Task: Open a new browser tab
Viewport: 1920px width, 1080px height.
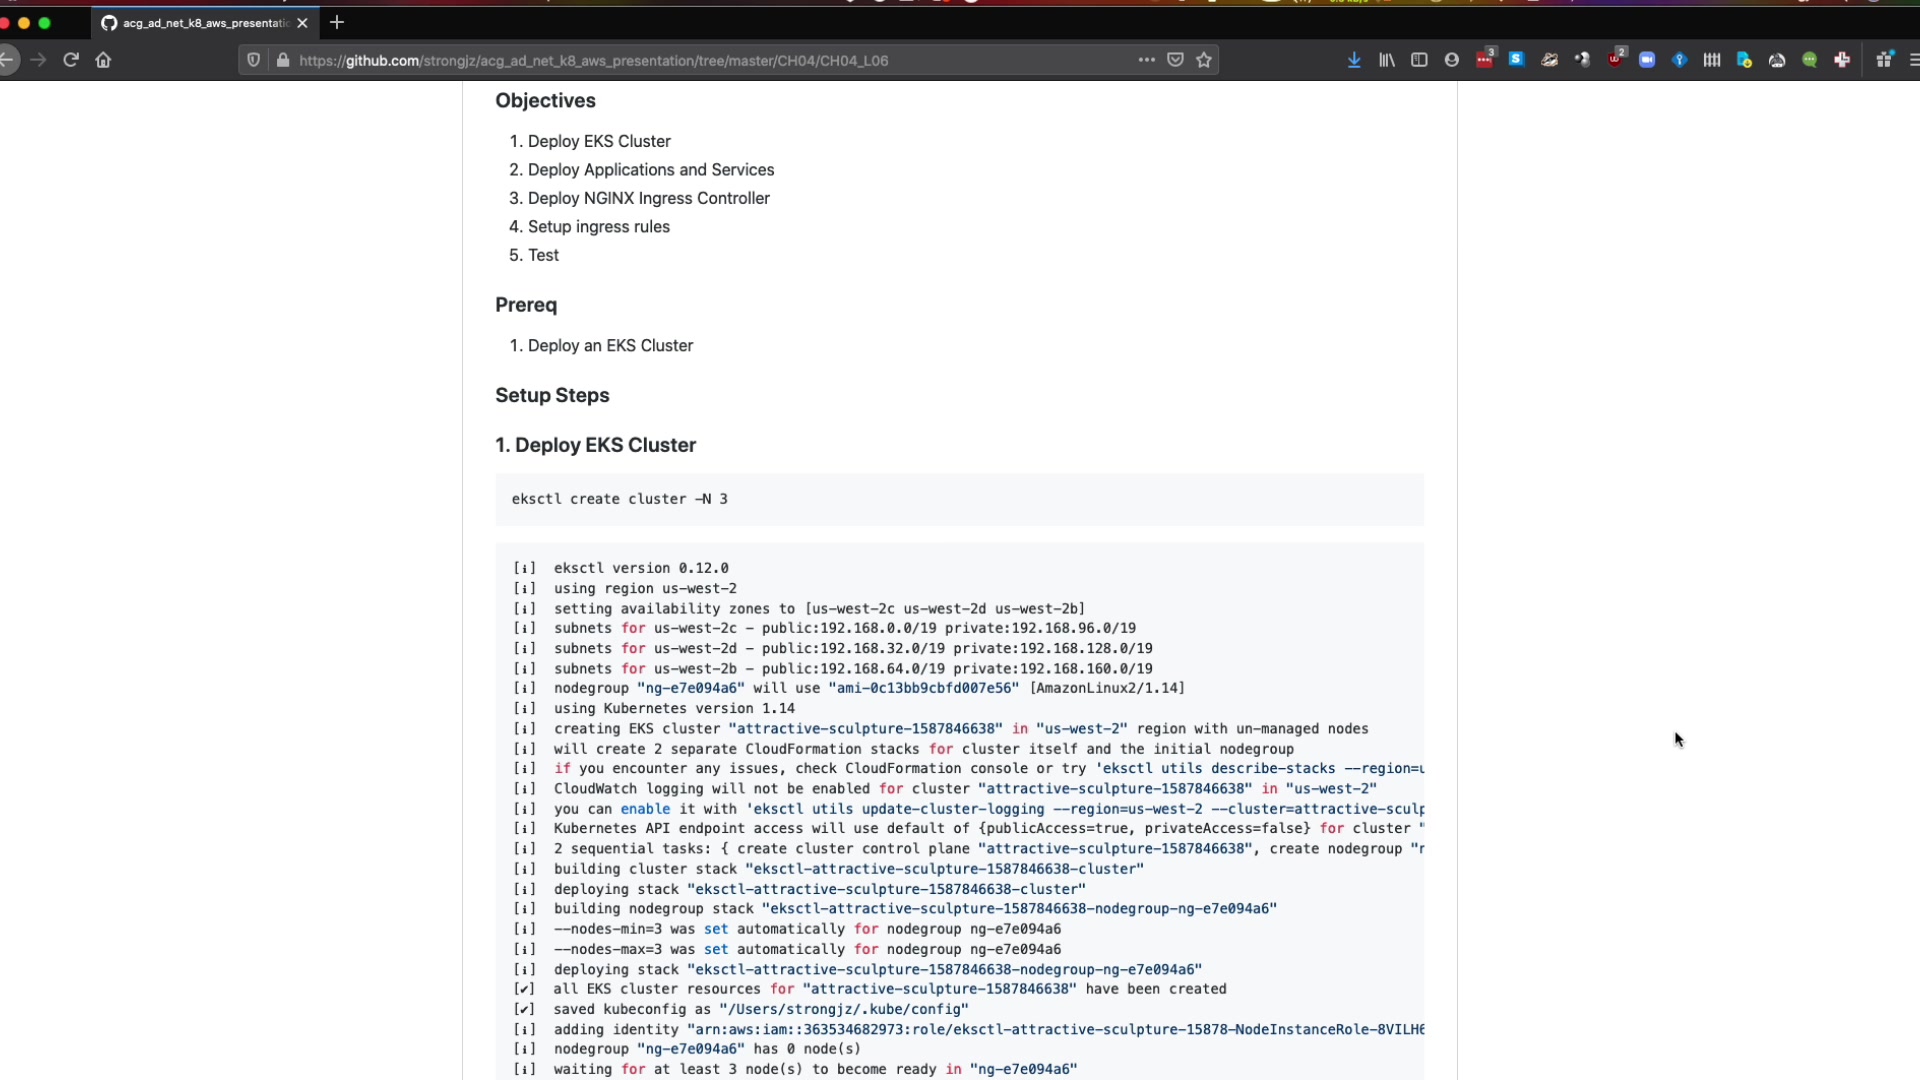Action: point(337,22)
